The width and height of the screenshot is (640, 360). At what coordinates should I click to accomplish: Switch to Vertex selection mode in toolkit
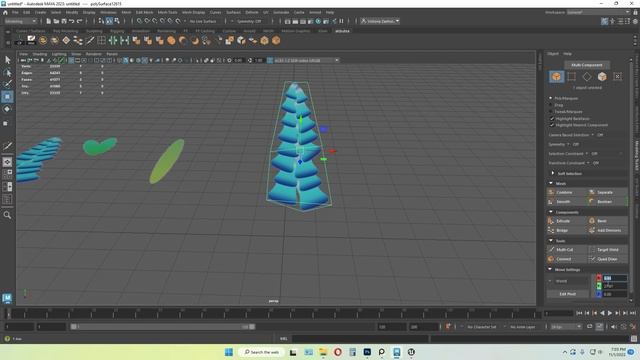point(571,76)
